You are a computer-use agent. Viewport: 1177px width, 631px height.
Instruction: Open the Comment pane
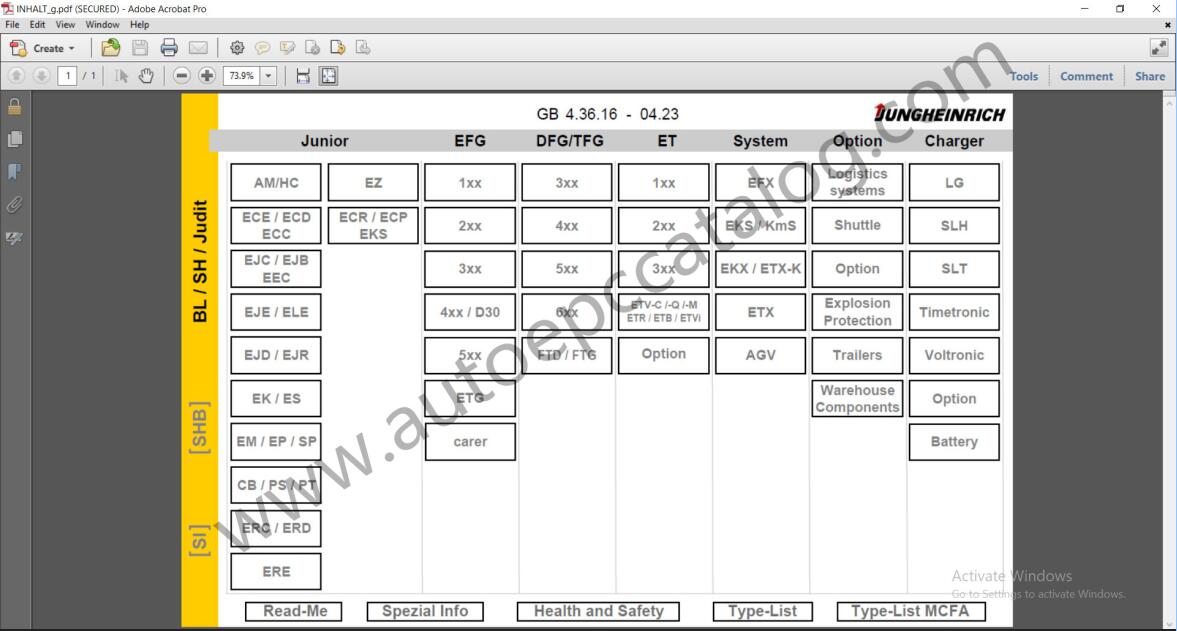pos(1086,77)
